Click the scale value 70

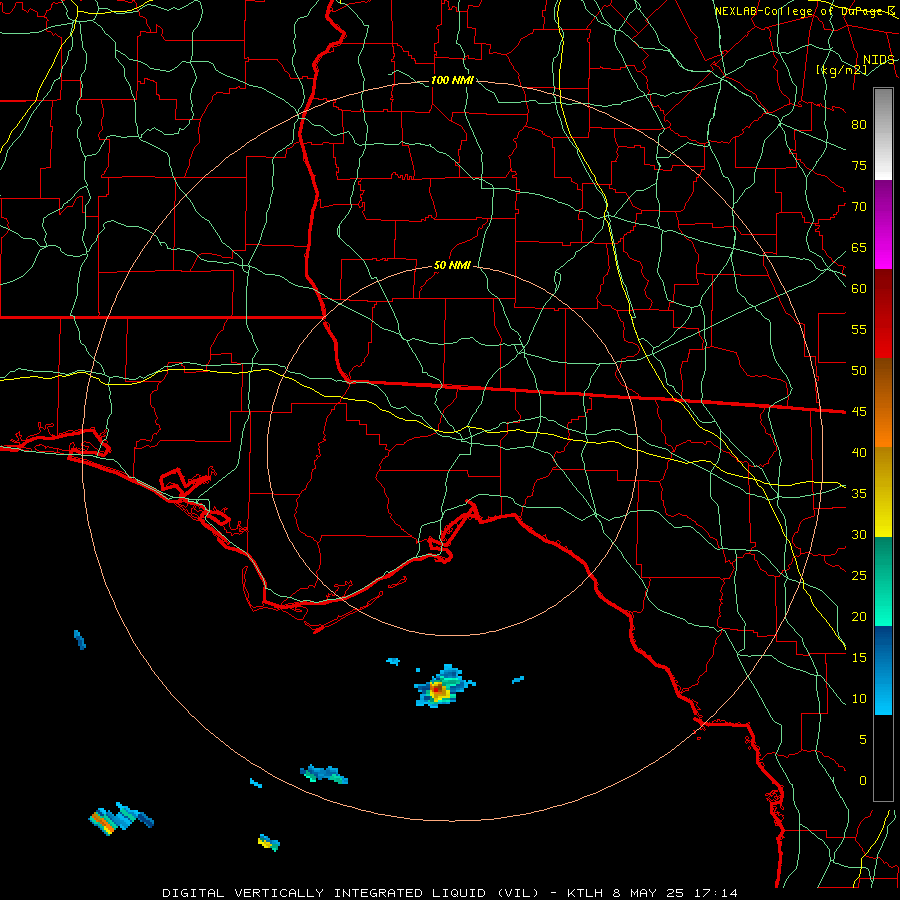click(859, 207)
